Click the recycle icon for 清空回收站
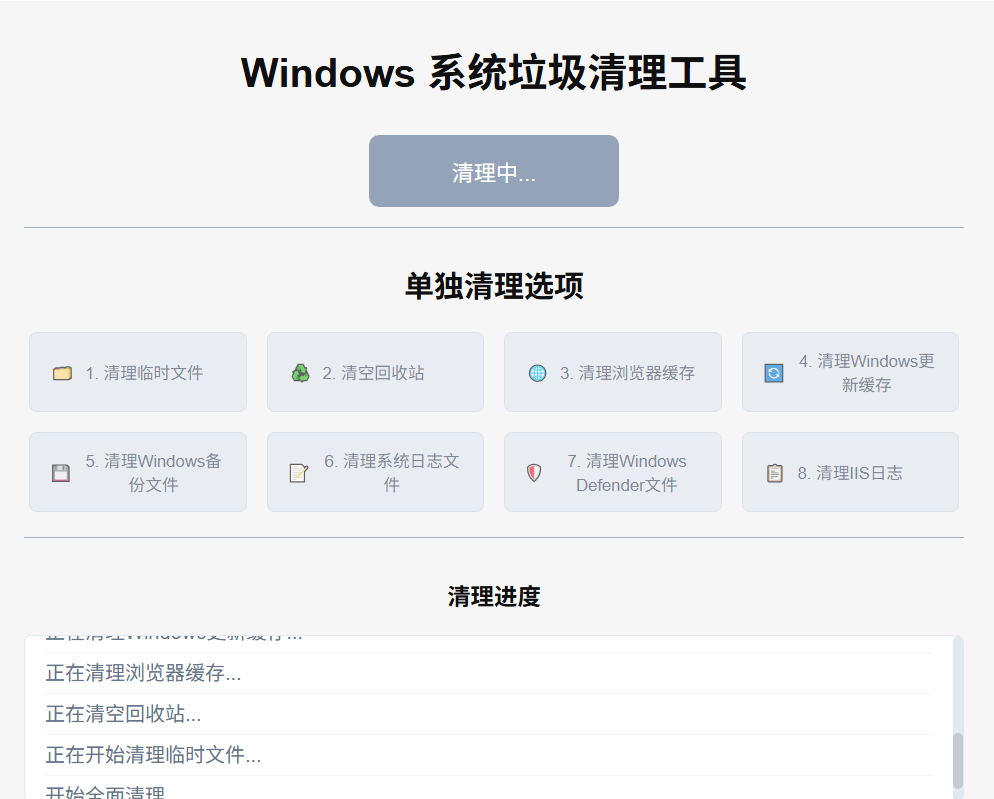 (300, 373)
